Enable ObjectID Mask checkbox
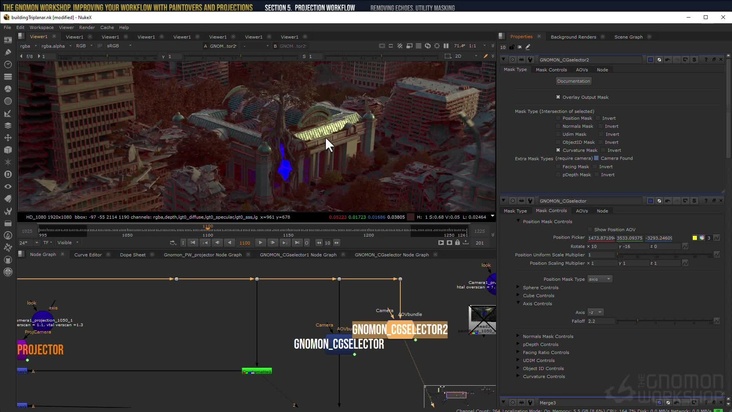 558,142
